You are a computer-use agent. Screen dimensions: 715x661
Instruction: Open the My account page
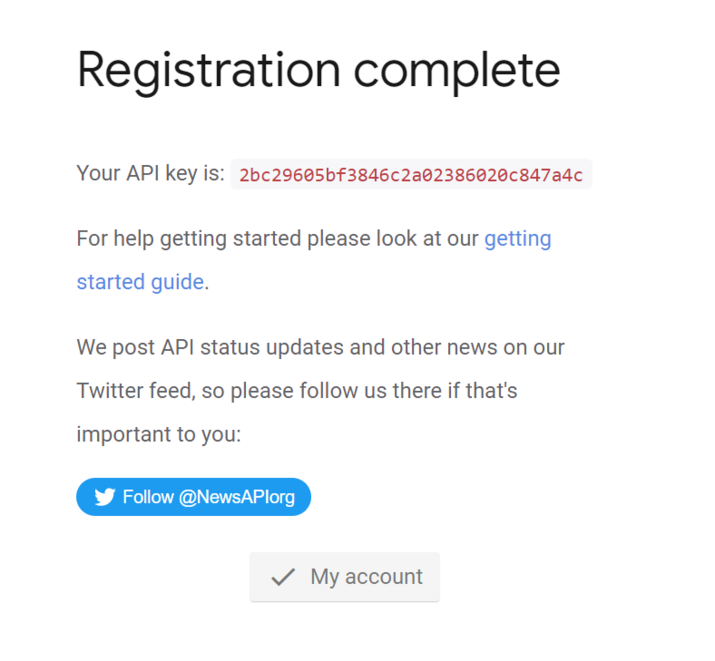(x=344, y=577)
